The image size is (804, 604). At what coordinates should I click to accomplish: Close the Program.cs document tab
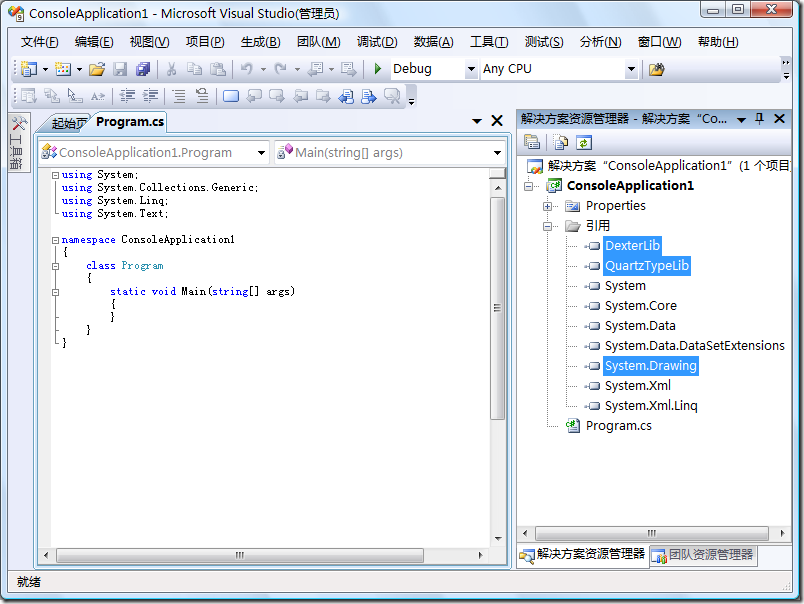click(497, 120)
